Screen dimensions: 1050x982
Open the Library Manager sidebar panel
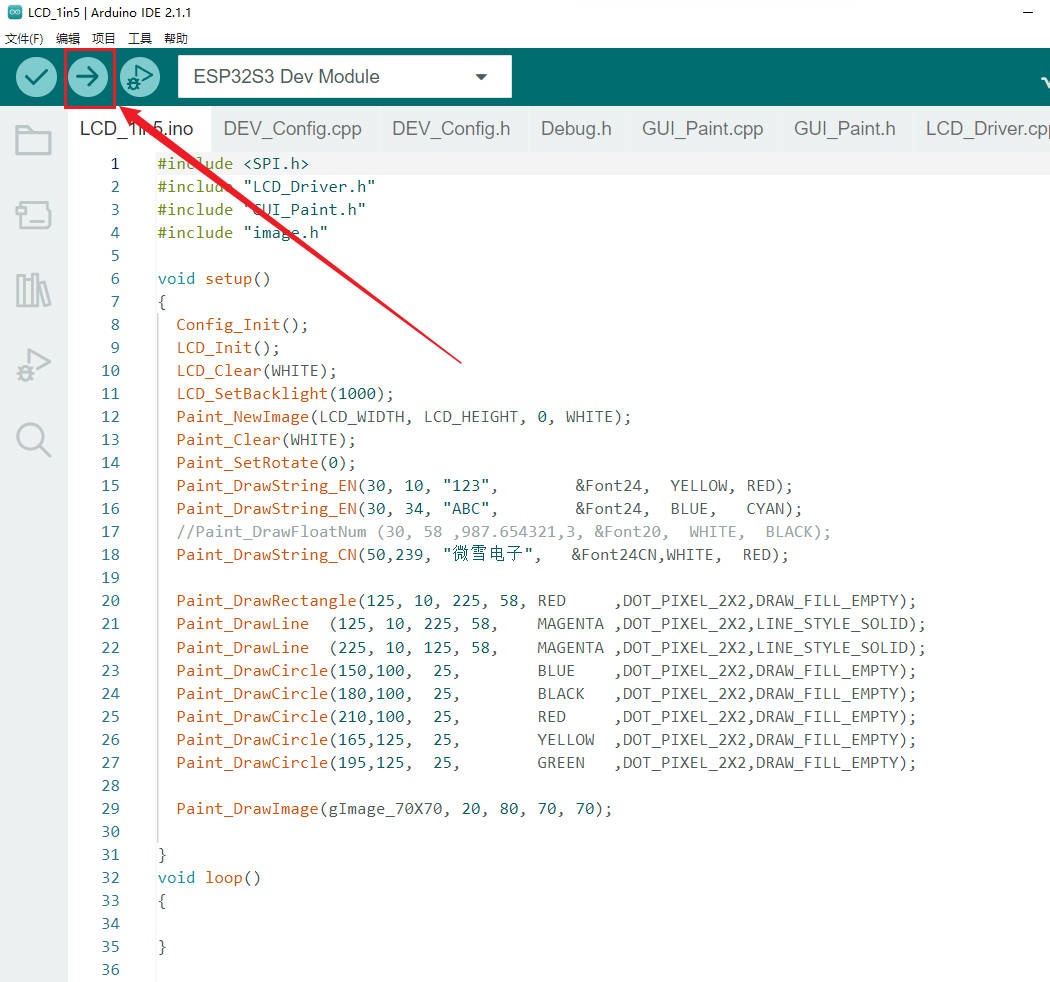tap(33, 290)
